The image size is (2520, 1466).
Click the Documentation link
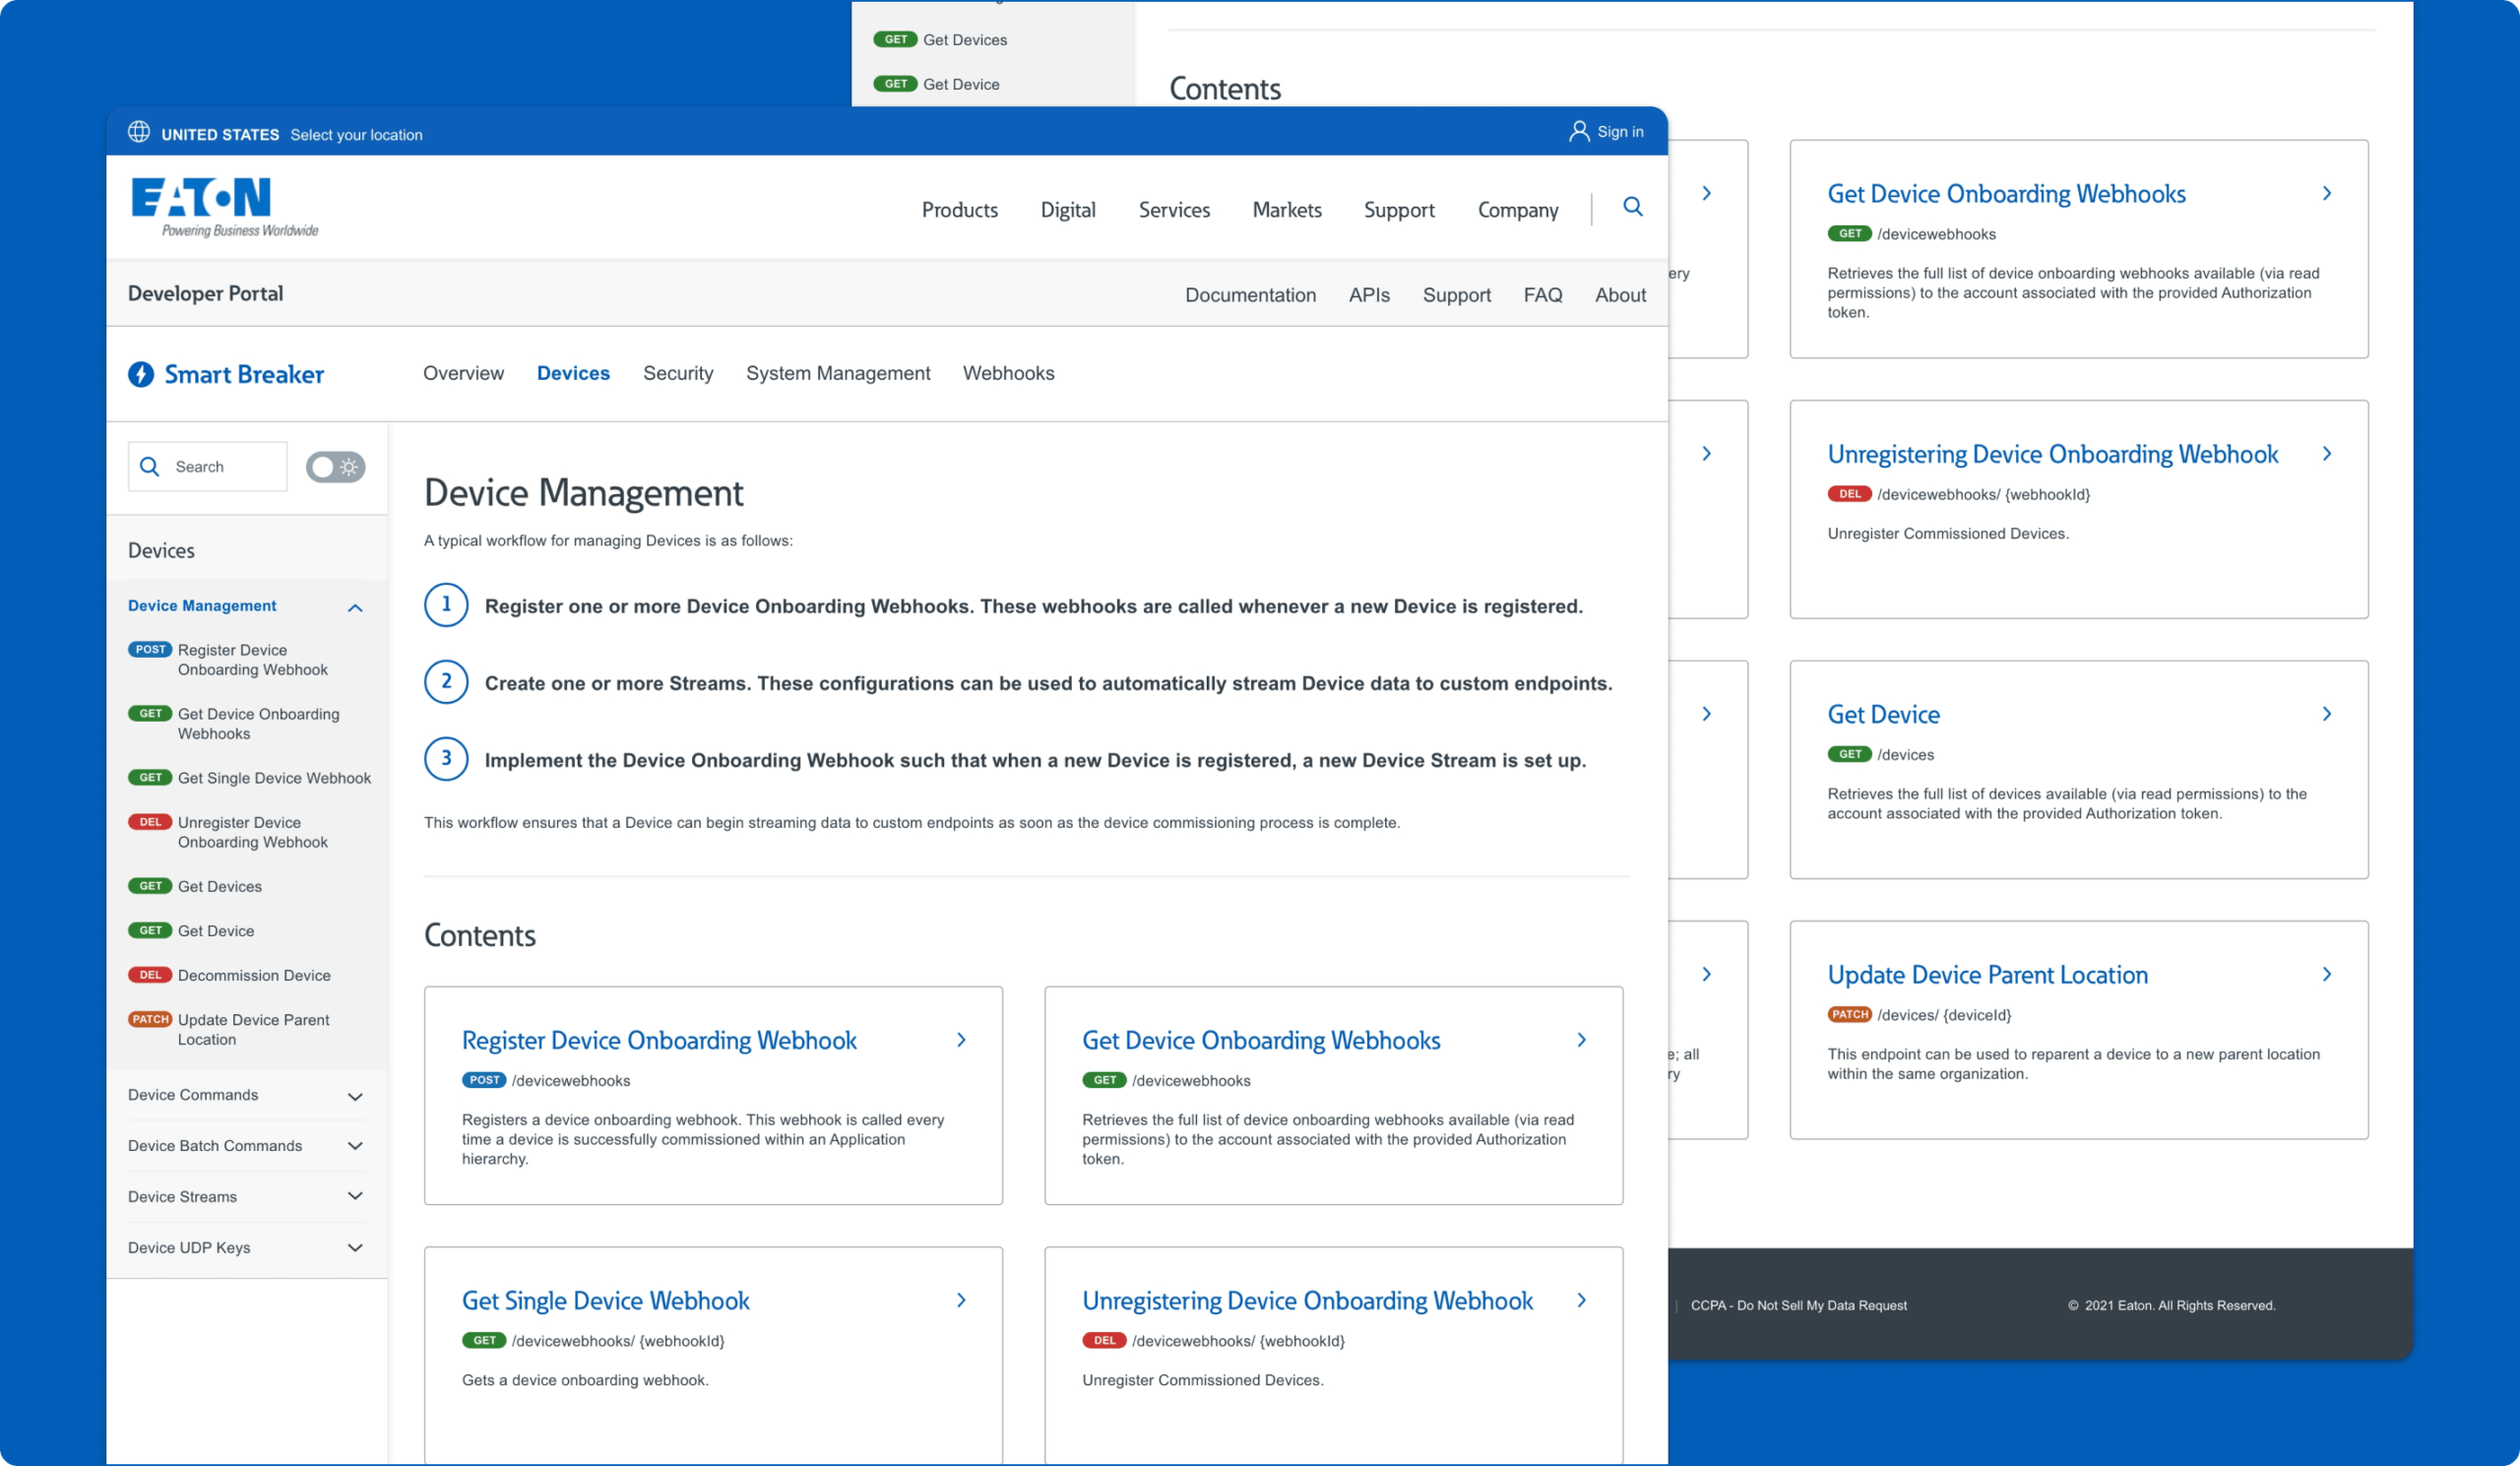point(1249,295)
